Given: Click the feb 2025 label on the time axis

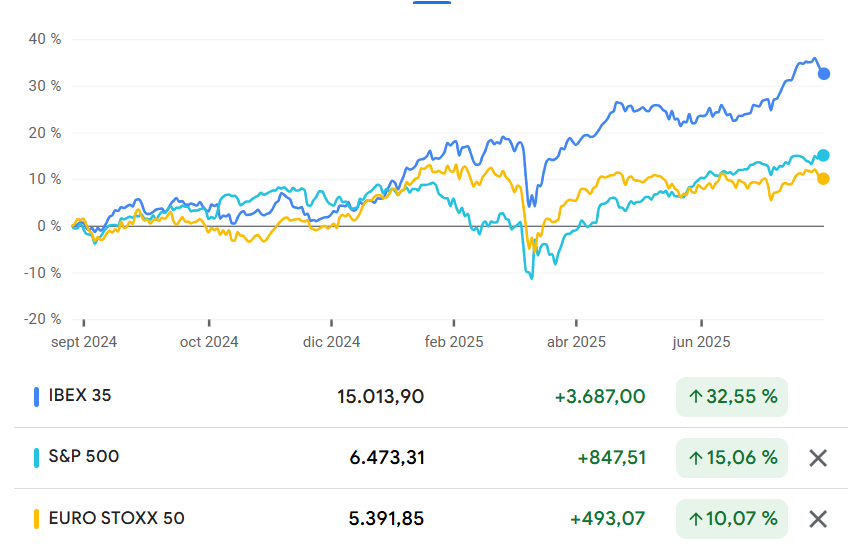Looking at the screenshot, I should click(454, 342).
